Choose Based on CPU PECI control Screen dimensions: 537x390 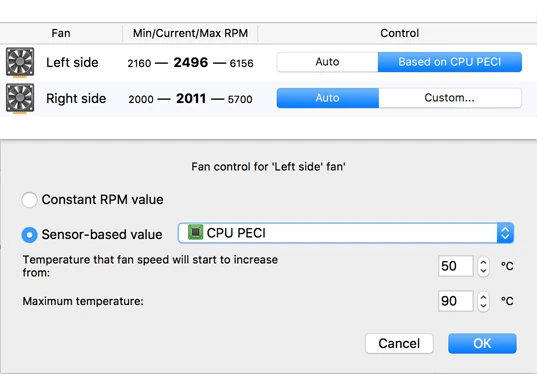[x=450, y=62]
